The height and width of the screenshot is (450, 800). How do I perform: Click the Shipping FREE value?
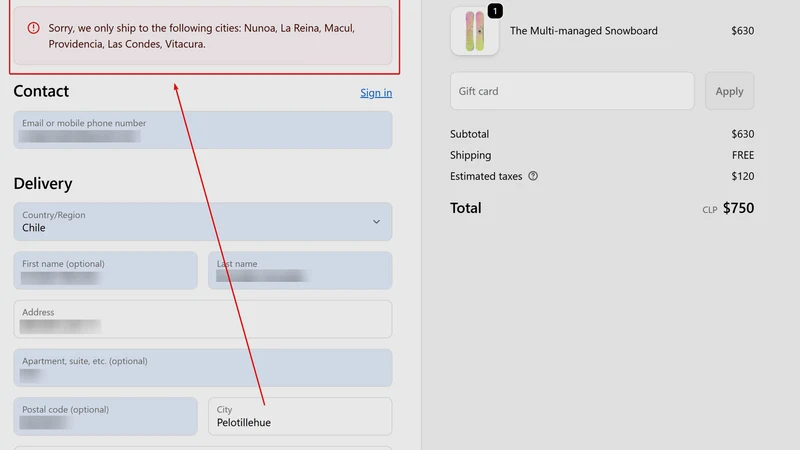[743, 155]
